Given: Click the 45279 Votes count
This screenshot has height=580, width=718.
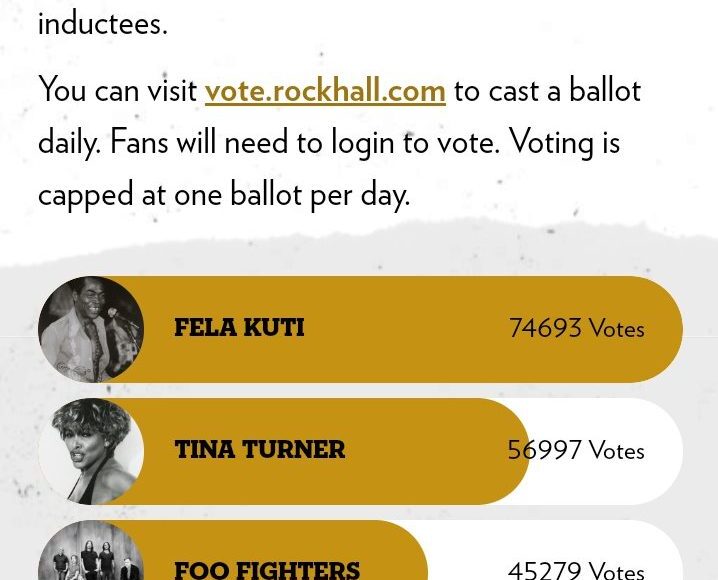Looking at the screenshot, I should [576, 570].
